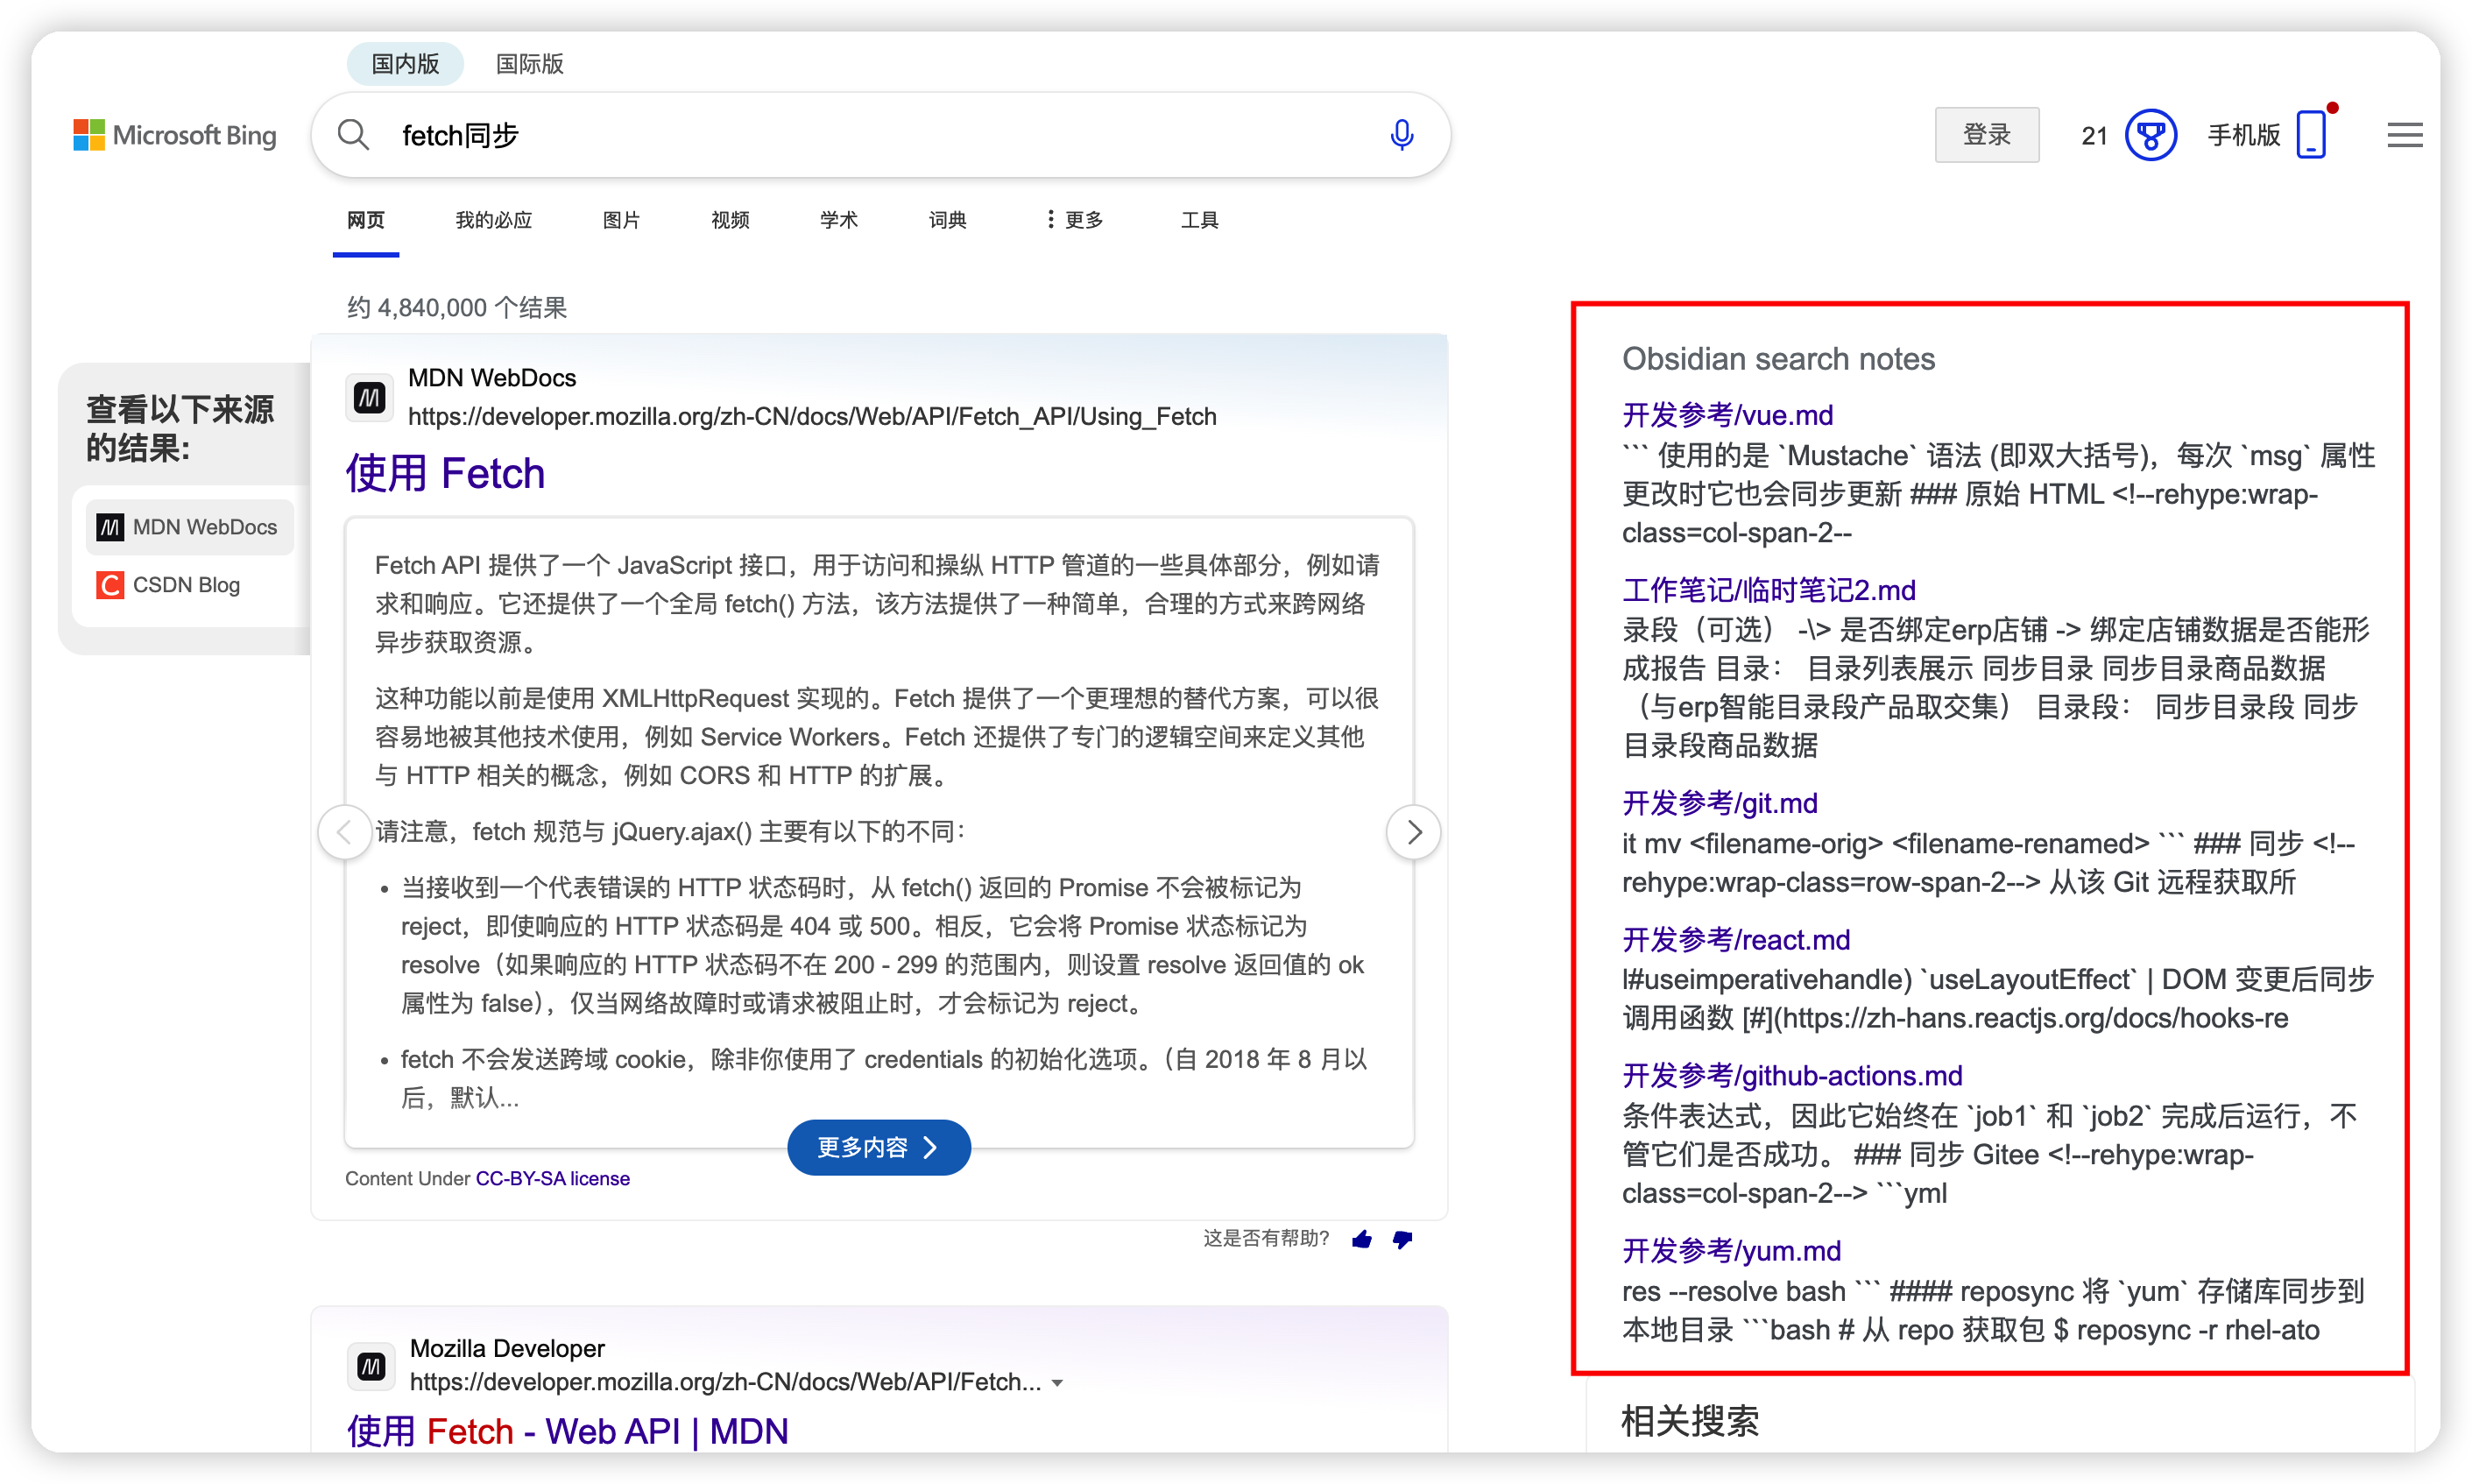Select the CSDN Blog source icon
This screenshot has width=2472, height=1484.
point(110,585)
